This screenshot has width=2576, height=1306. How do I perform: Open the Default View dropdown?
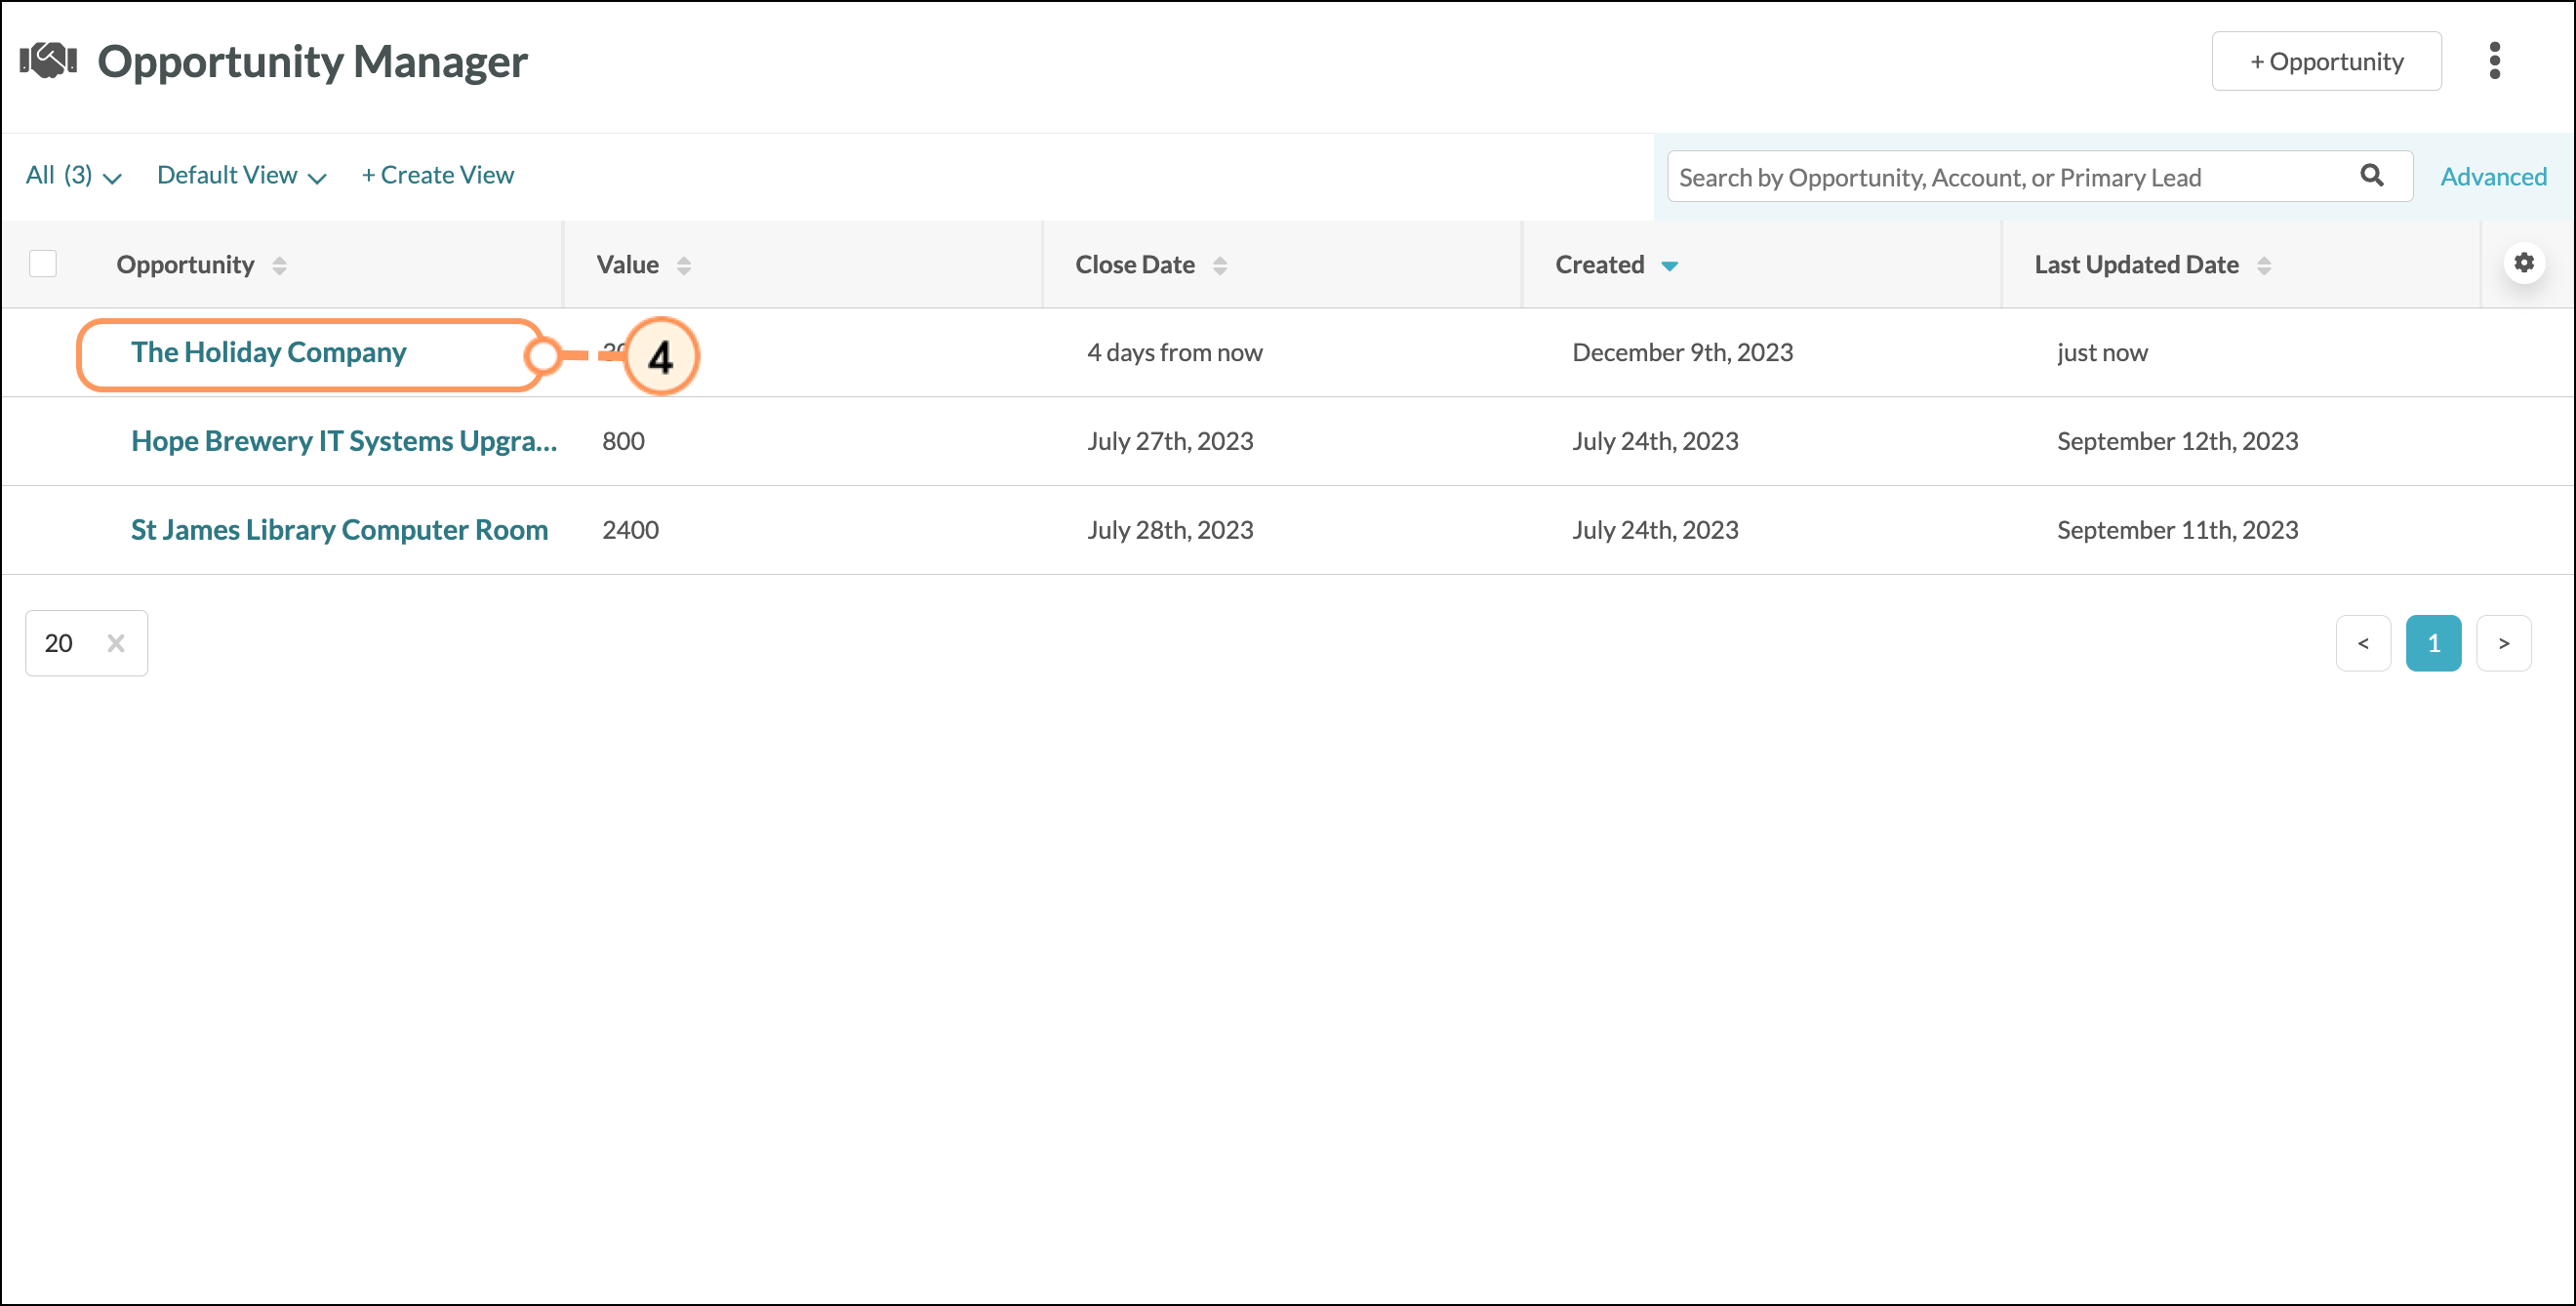(x=242, y=176)
